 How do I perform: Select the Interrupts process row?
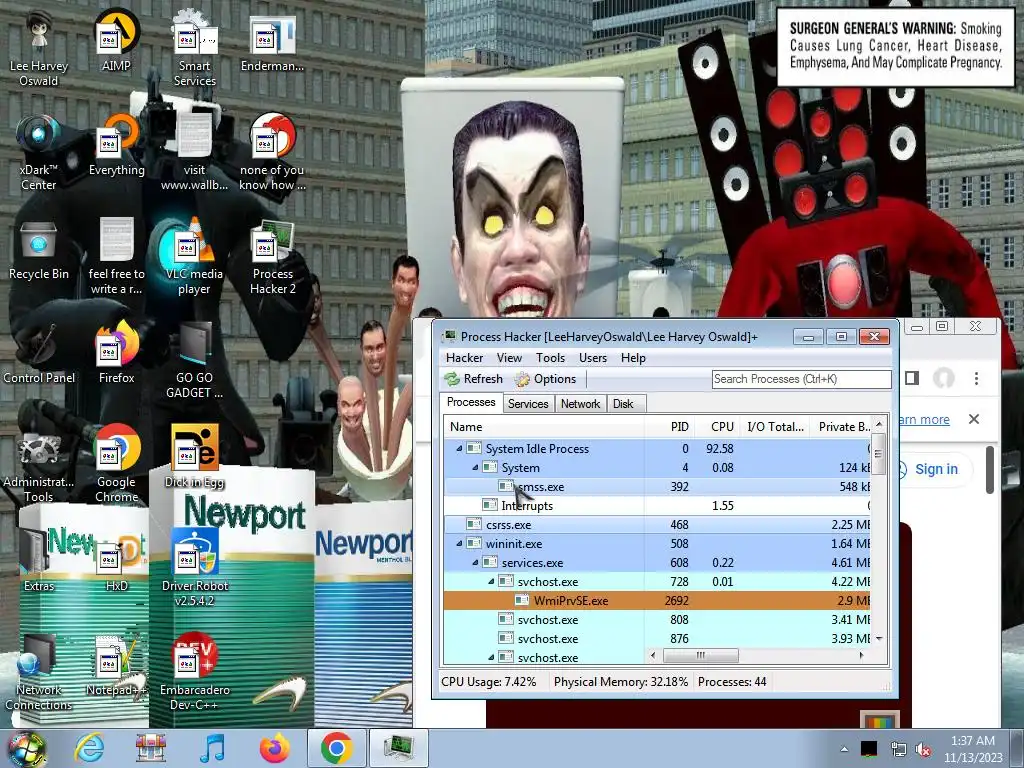pyautogui.click(x=656, y=505)
